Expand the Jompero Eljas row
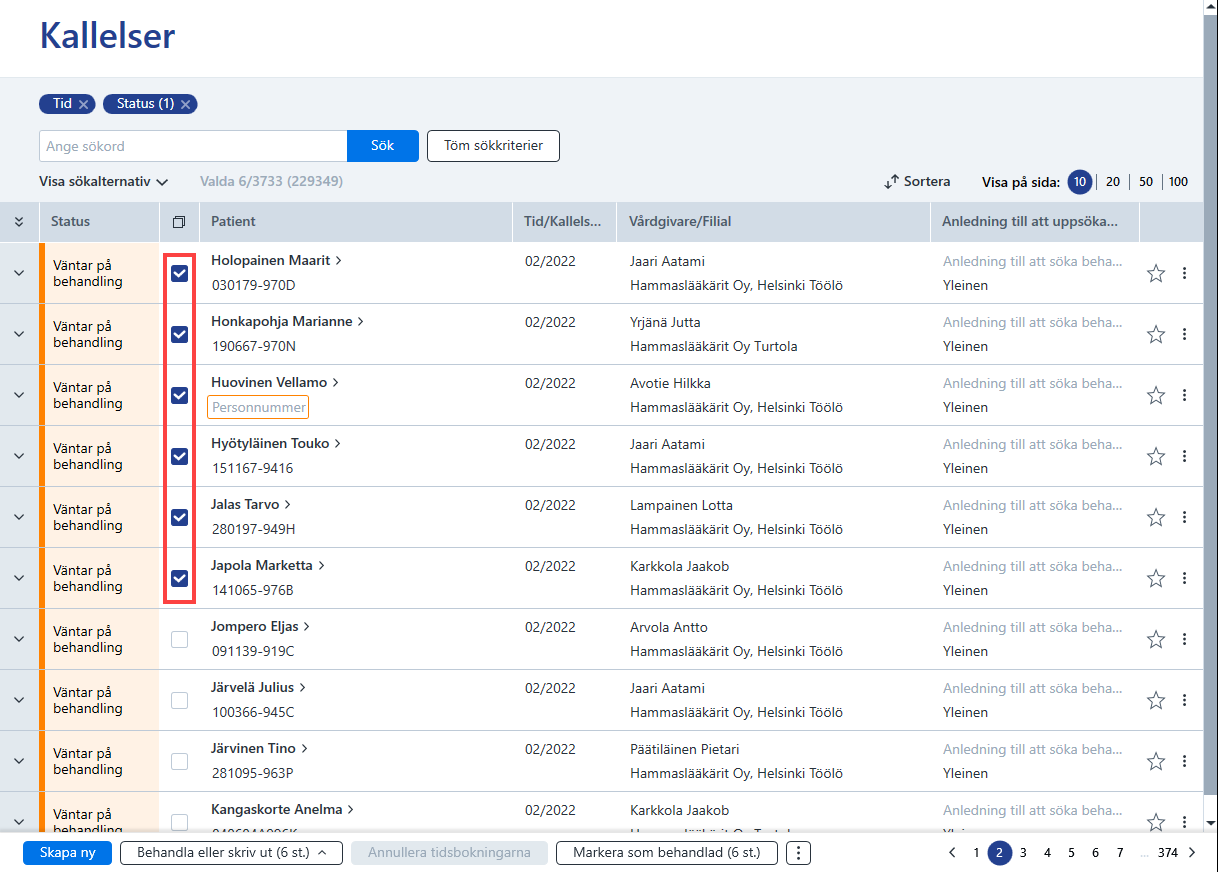Viewport: 1218px width, 872px height. point(19,639)
